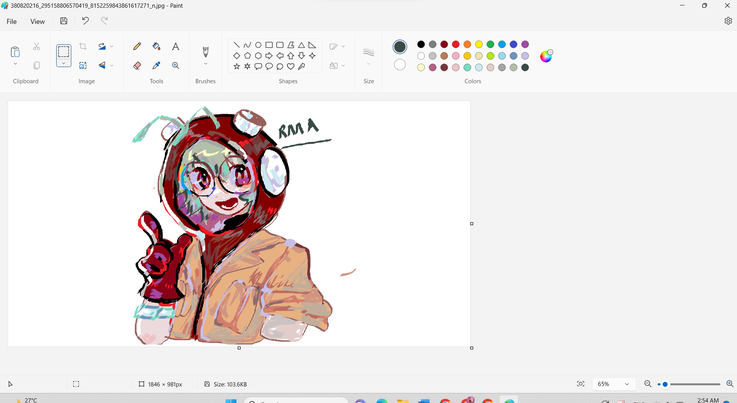Click the fit to window icon
Image resolution: width=737 pixels, height=403 pixels.
580,384
